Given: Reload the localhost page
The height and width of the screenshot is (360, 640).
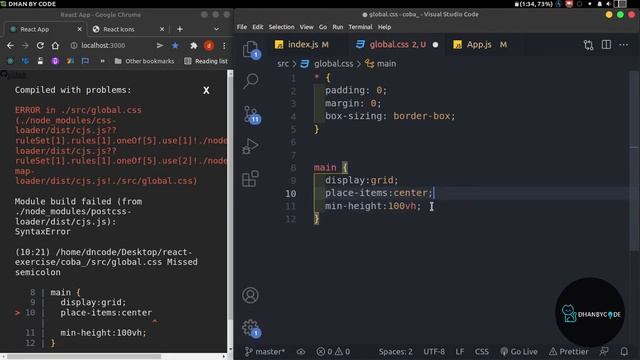Looking at the screenshot, I should coord(40,45).
